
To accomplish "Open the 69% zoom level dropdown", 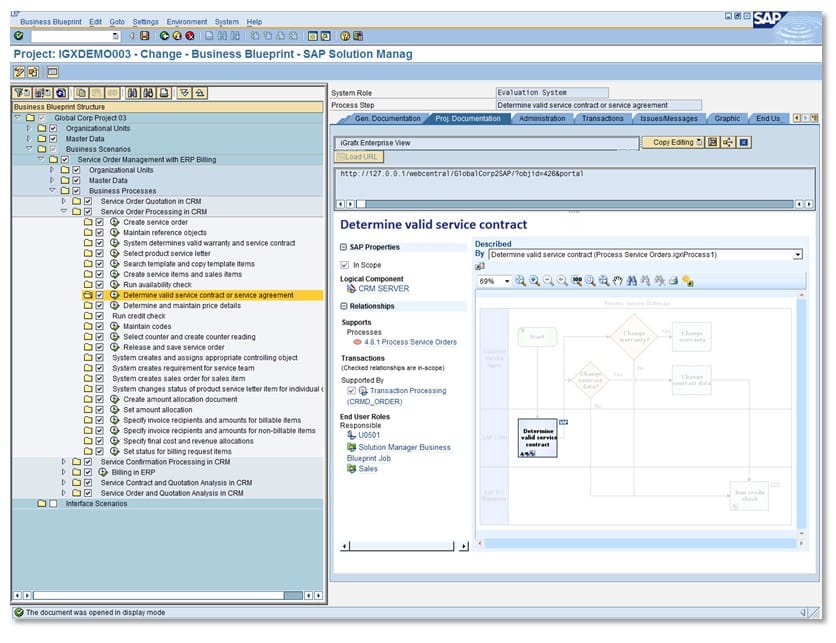I will (507, 281).
